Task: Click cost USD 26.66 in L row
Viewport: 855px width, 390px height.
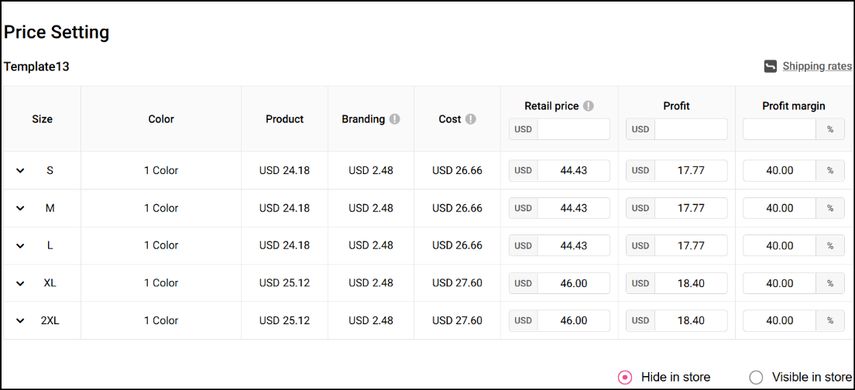Action: pyautogui.click(x=457, y=246)
